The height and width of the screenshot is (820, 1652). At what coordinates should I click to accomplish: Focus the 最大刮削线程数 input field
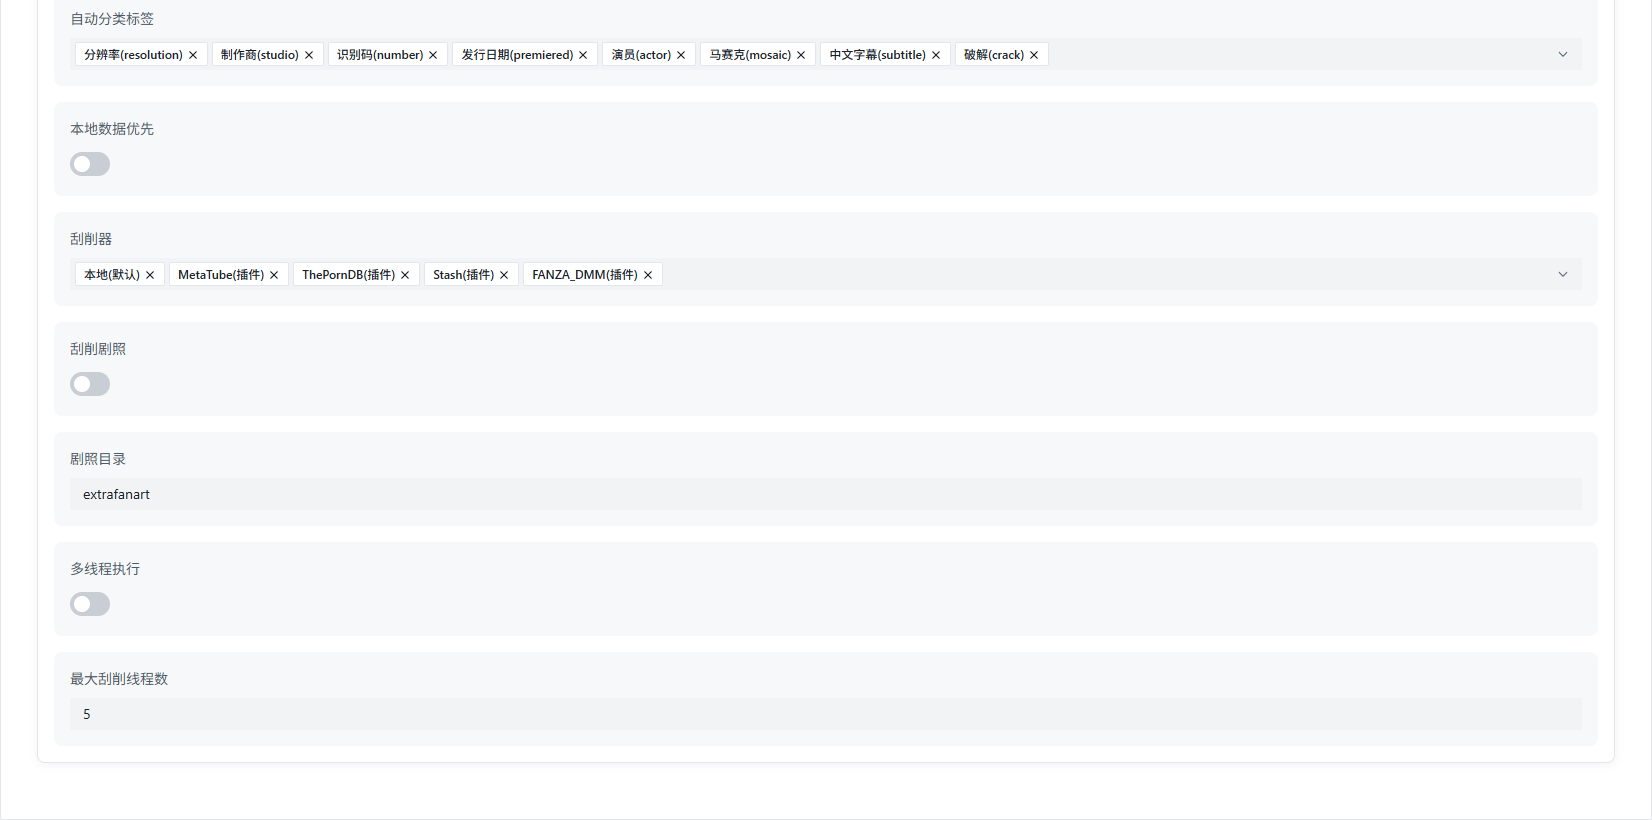(x=825, y=714)
